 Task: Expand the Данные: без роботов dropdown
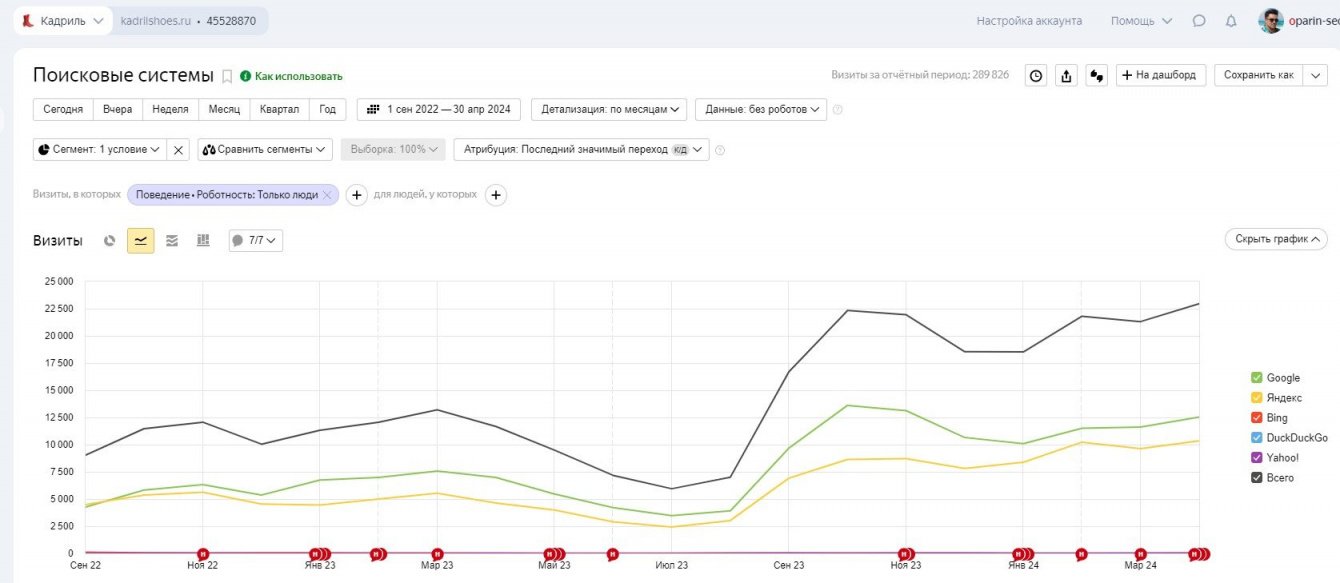click(762, 109)
